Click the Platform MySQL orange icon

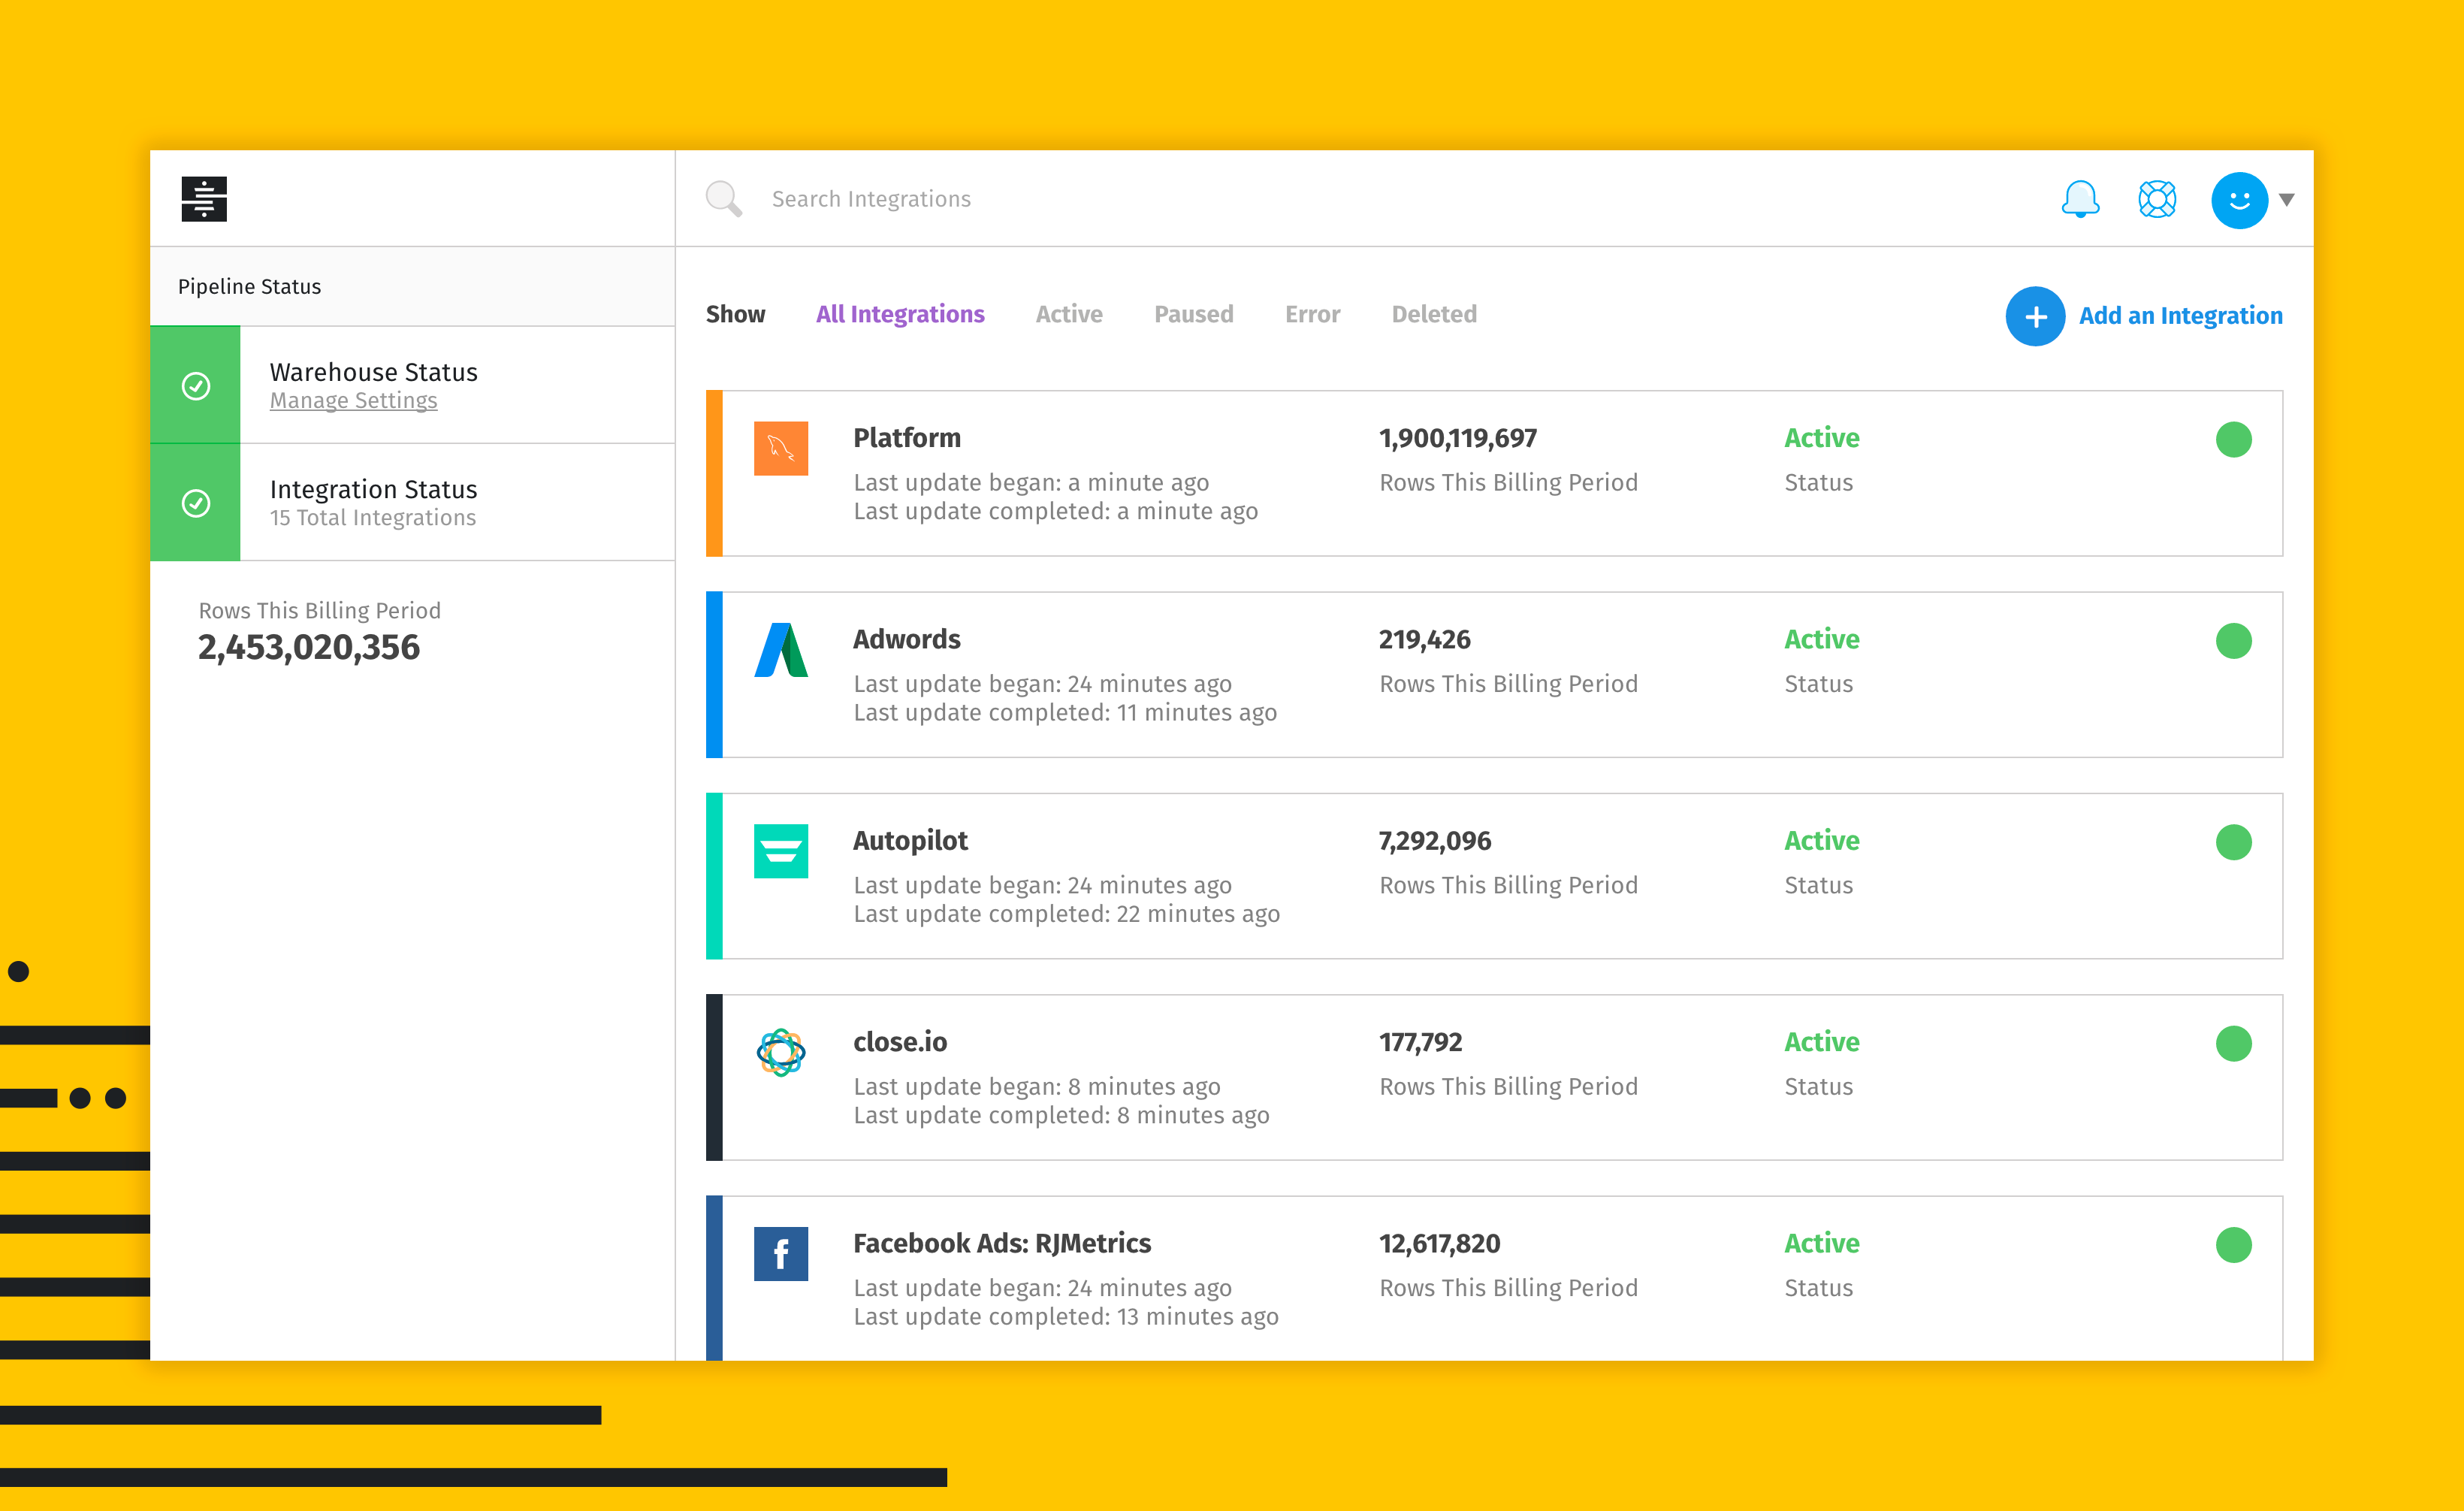(x=780, y=449)
